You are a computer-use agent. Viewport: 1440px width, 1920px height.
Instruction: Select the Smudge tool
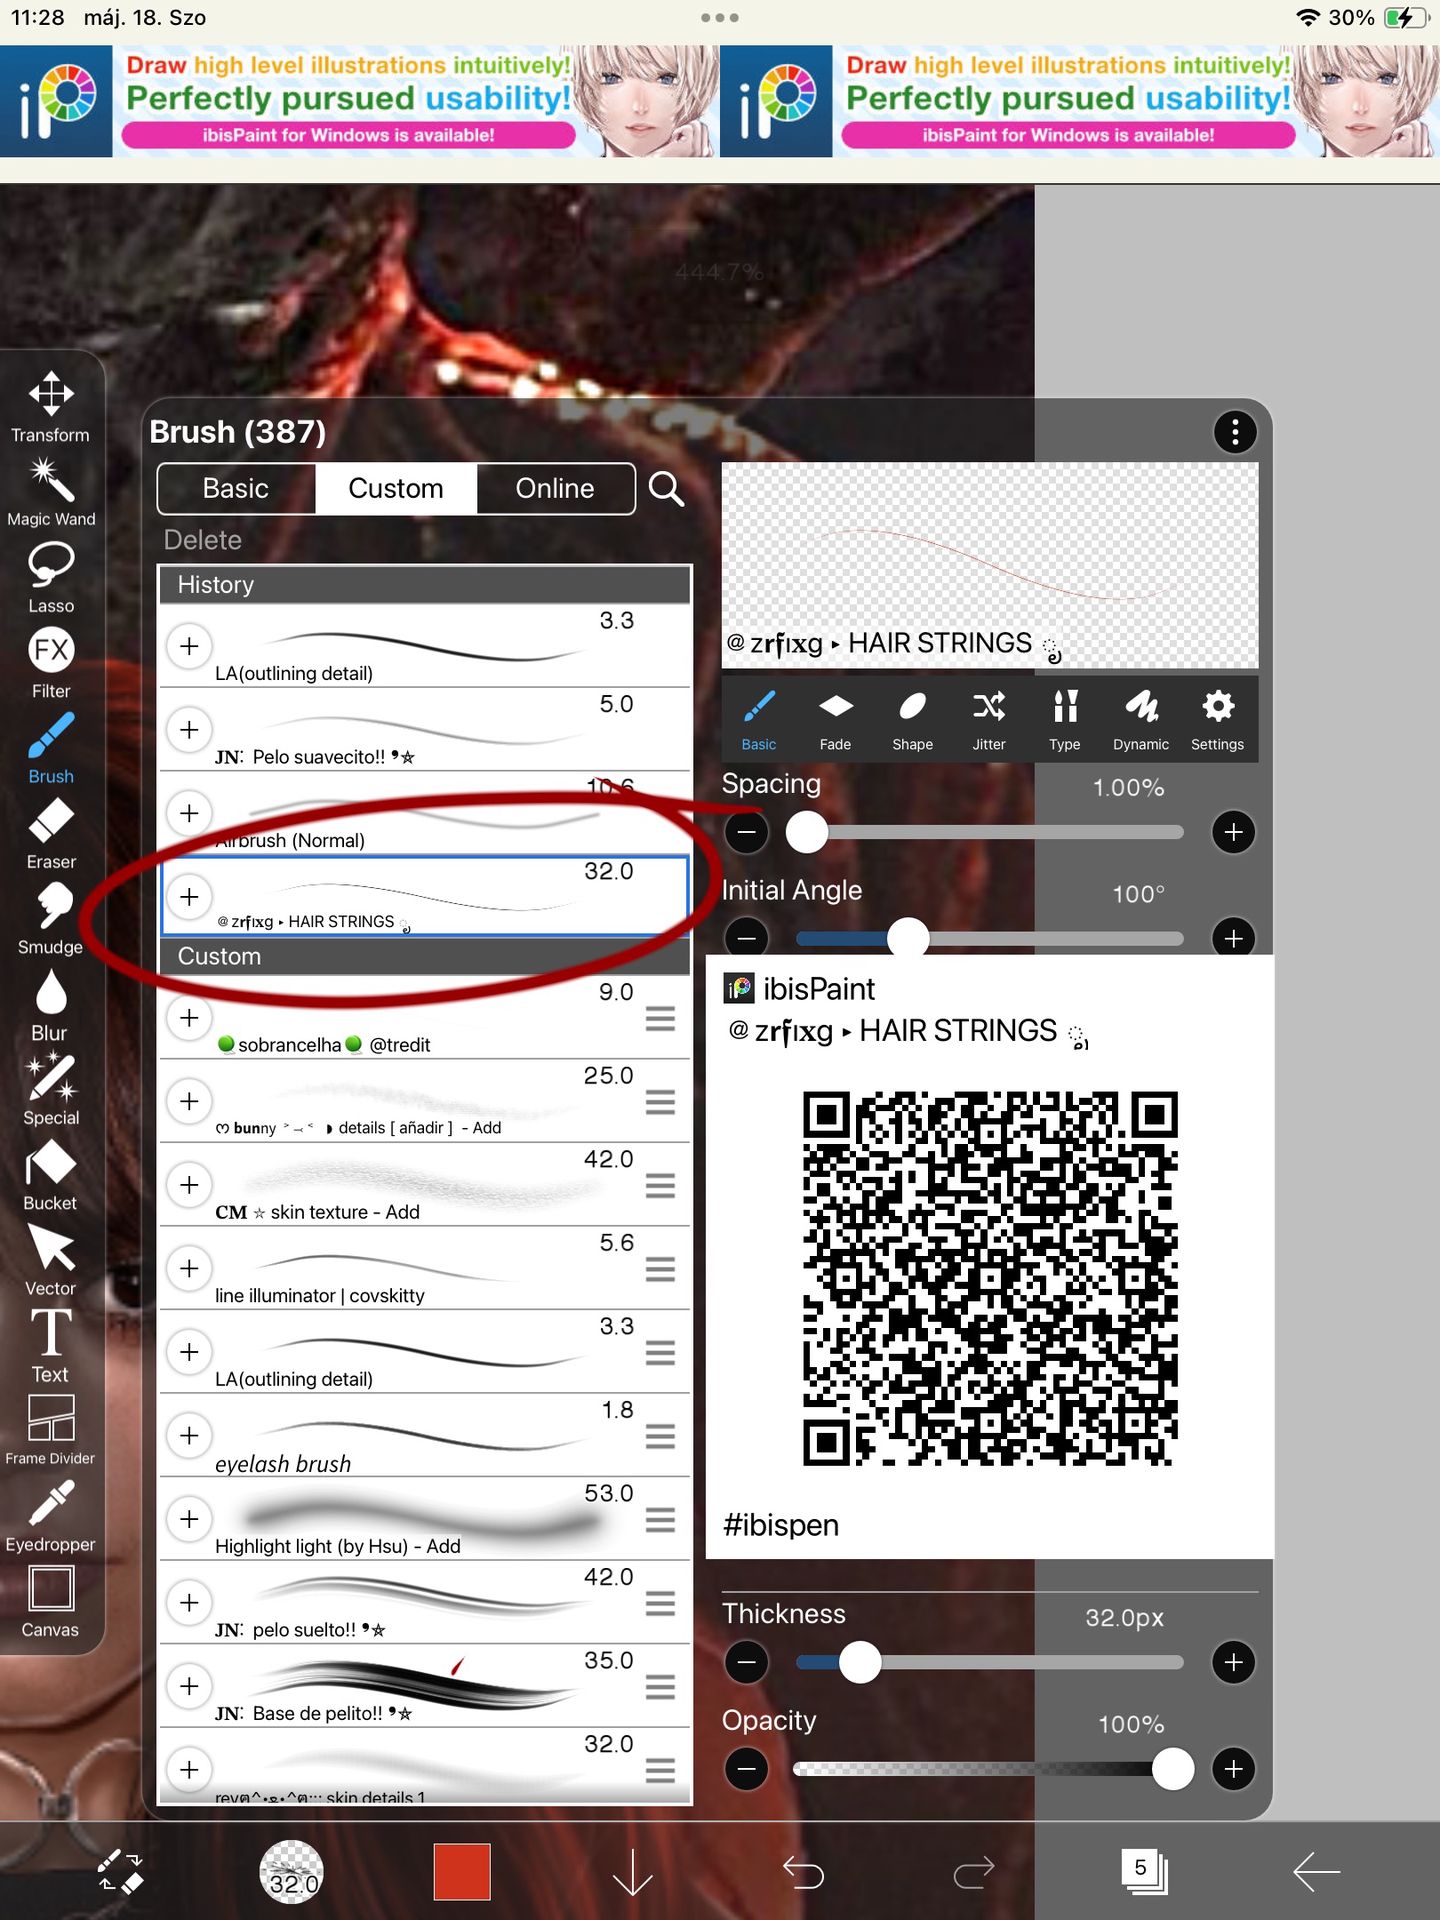tap(51, 919)
